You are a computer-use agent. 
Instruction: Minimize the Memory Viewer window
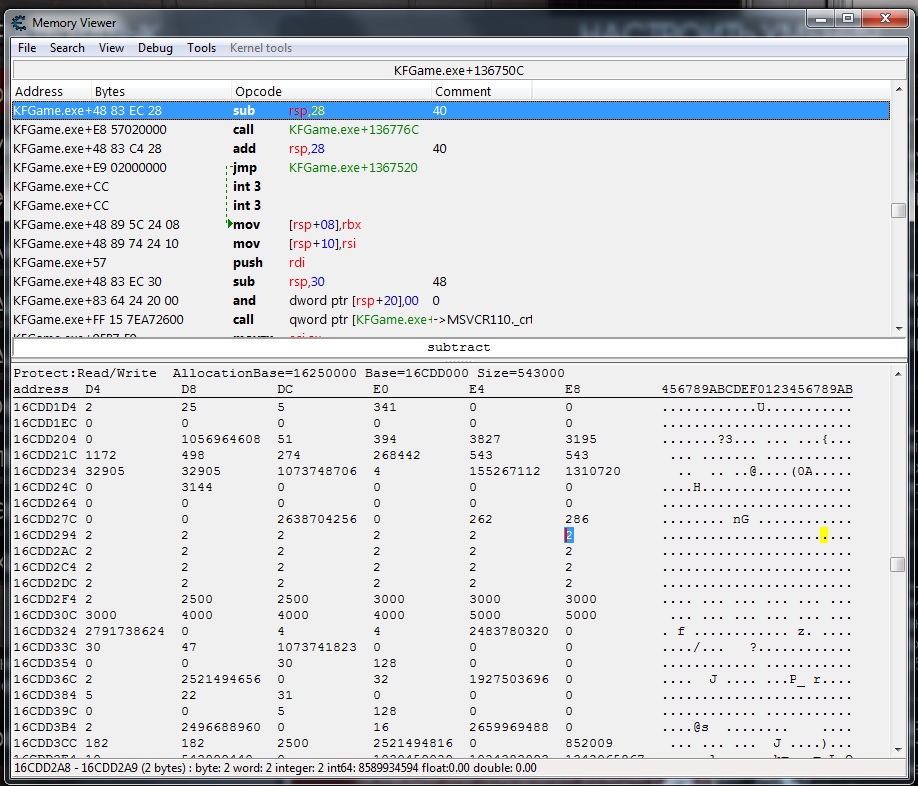[821, 19]
